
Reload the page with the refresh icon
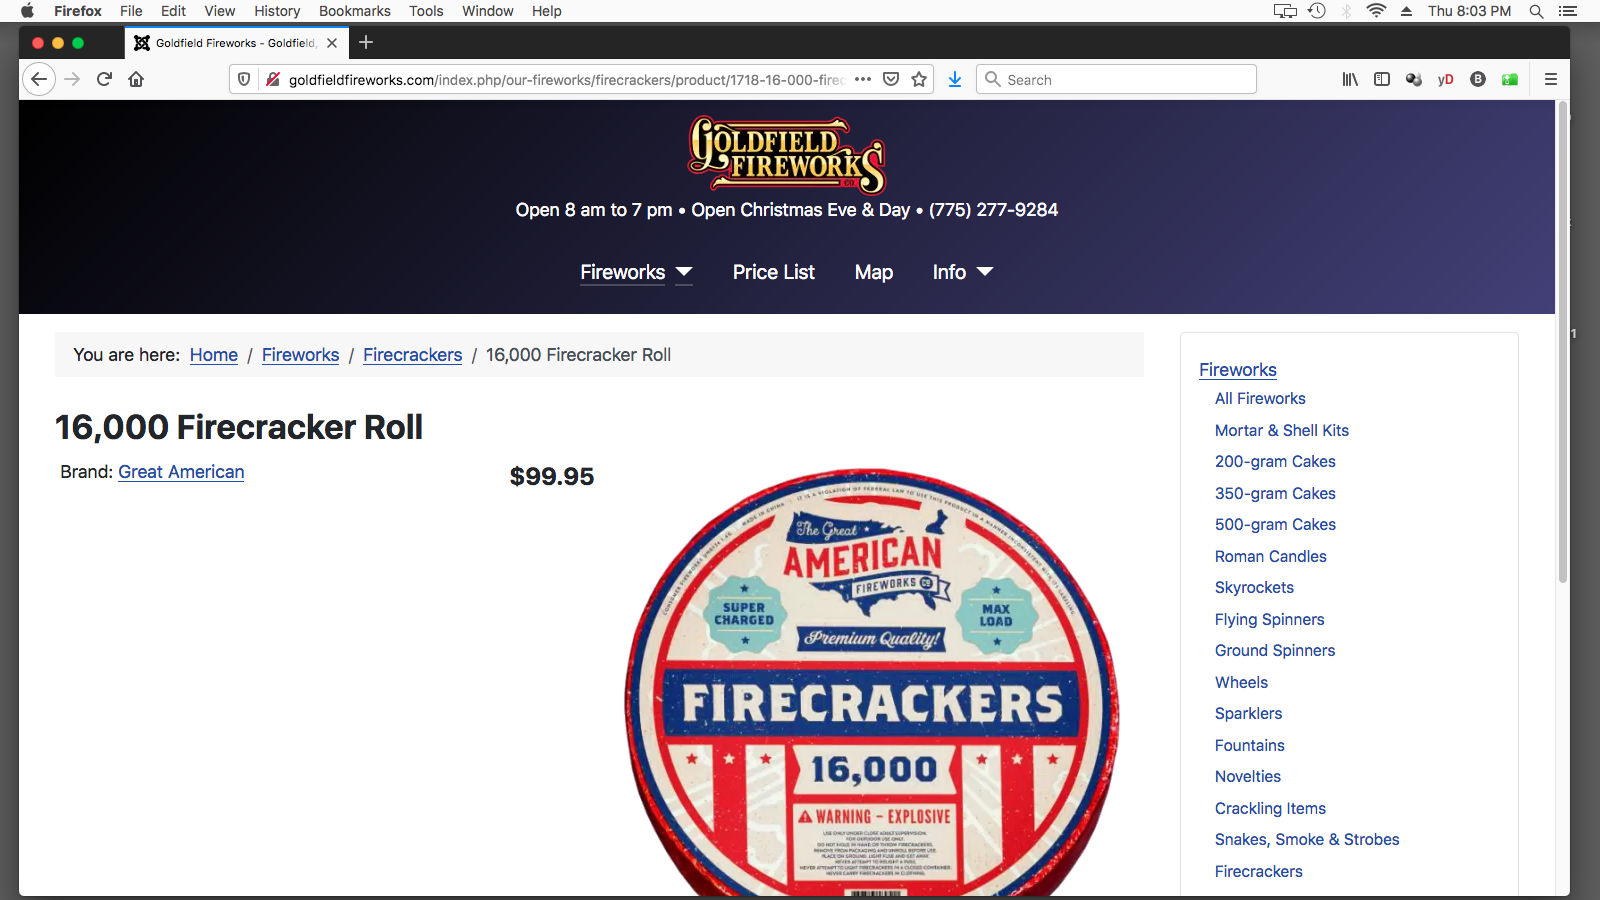[104, 79]
